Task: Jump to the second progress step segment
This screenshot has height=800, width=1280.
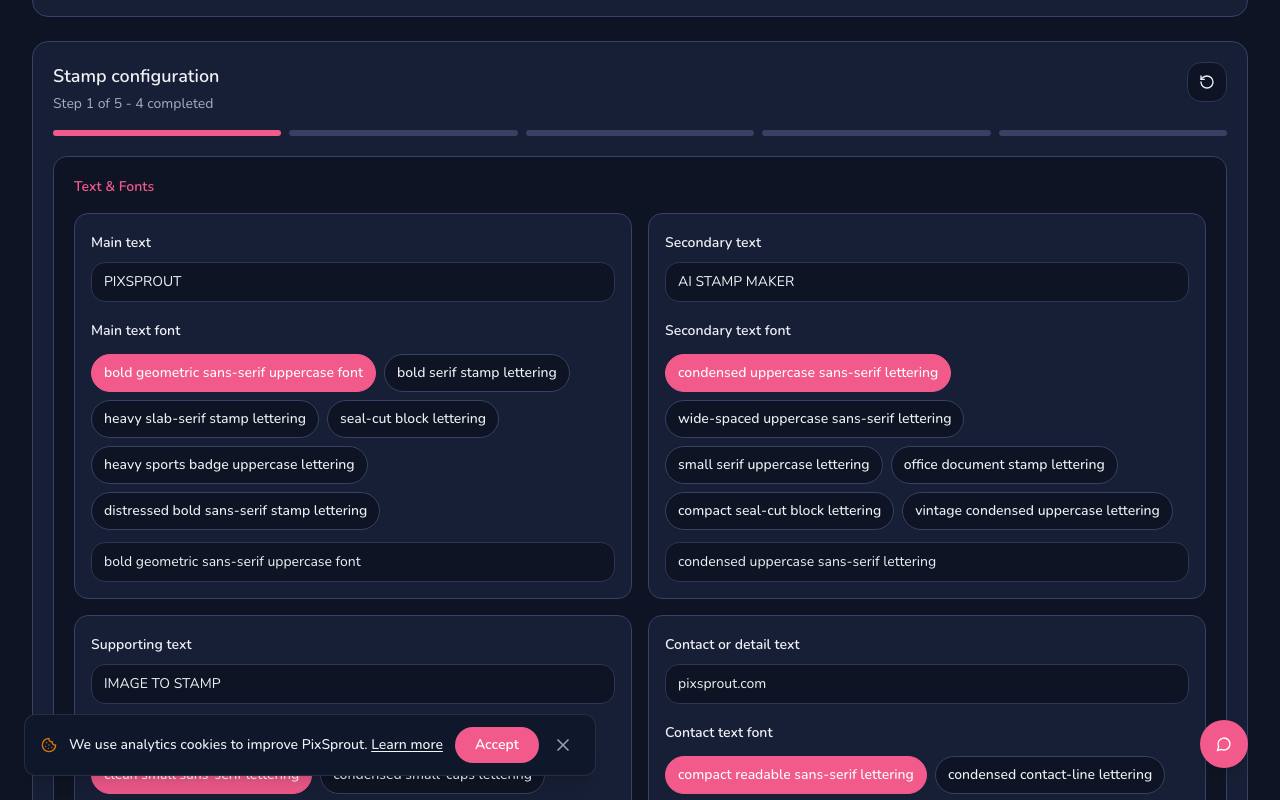Action: [403, 133]
